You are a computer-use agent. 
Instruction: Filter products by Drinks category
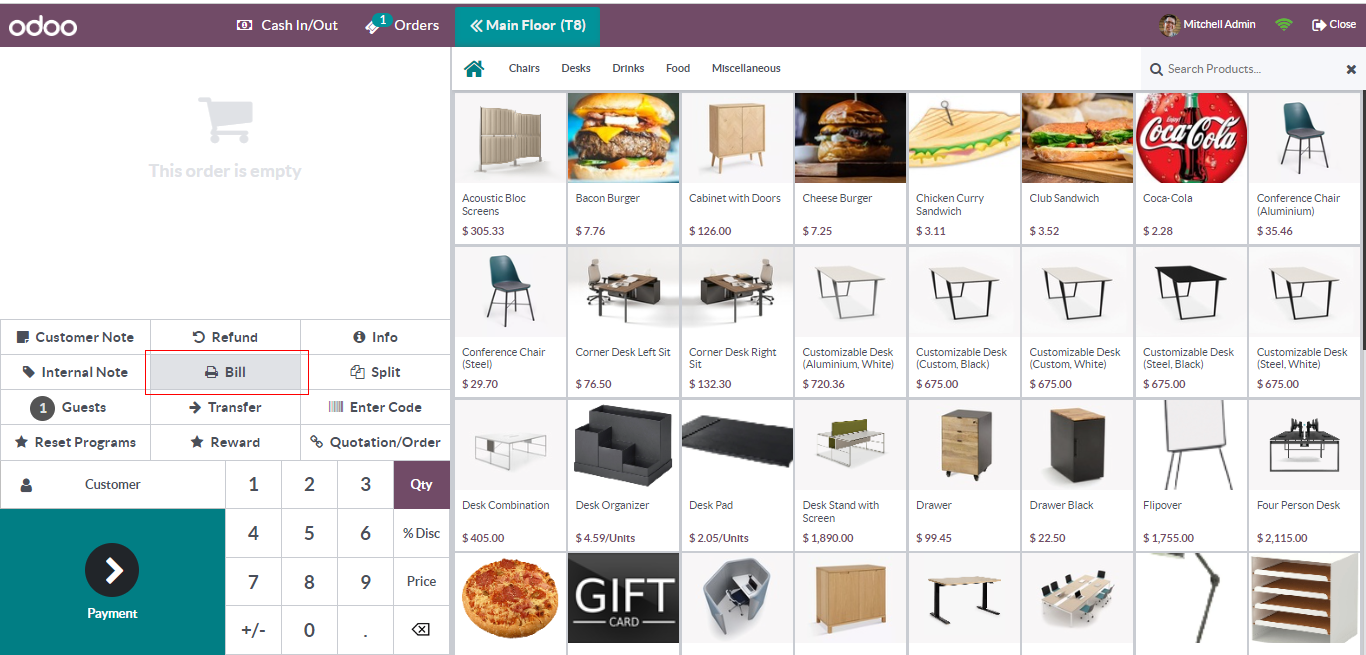[629, 68]
